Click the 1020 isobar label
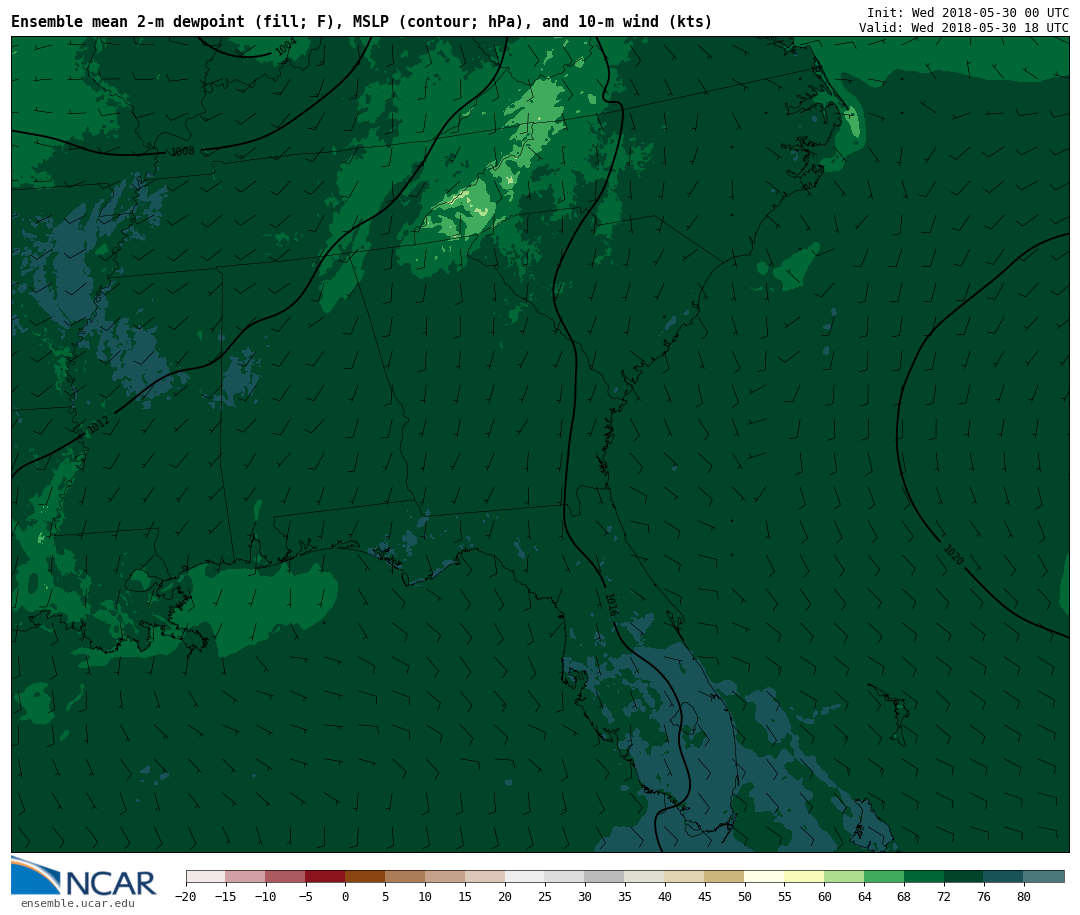 953,555
